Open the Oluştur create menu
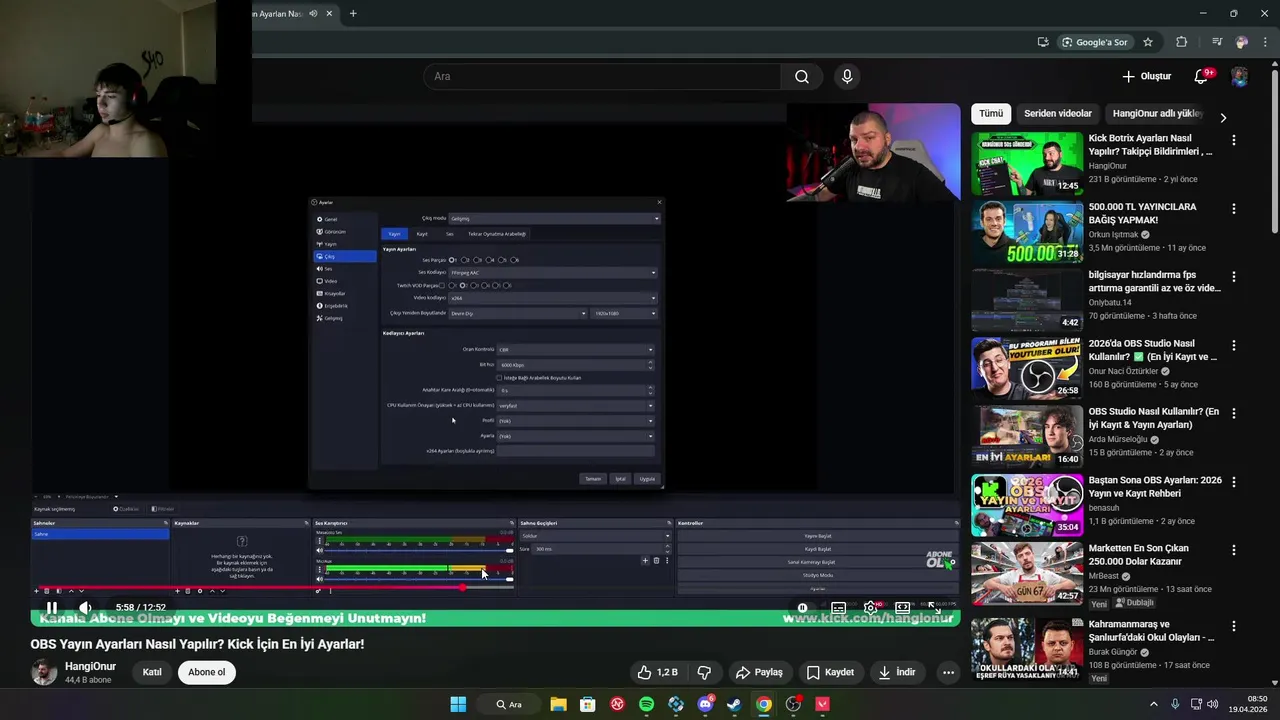Screen dimensions: 1280x720 tap(1146, 76)
